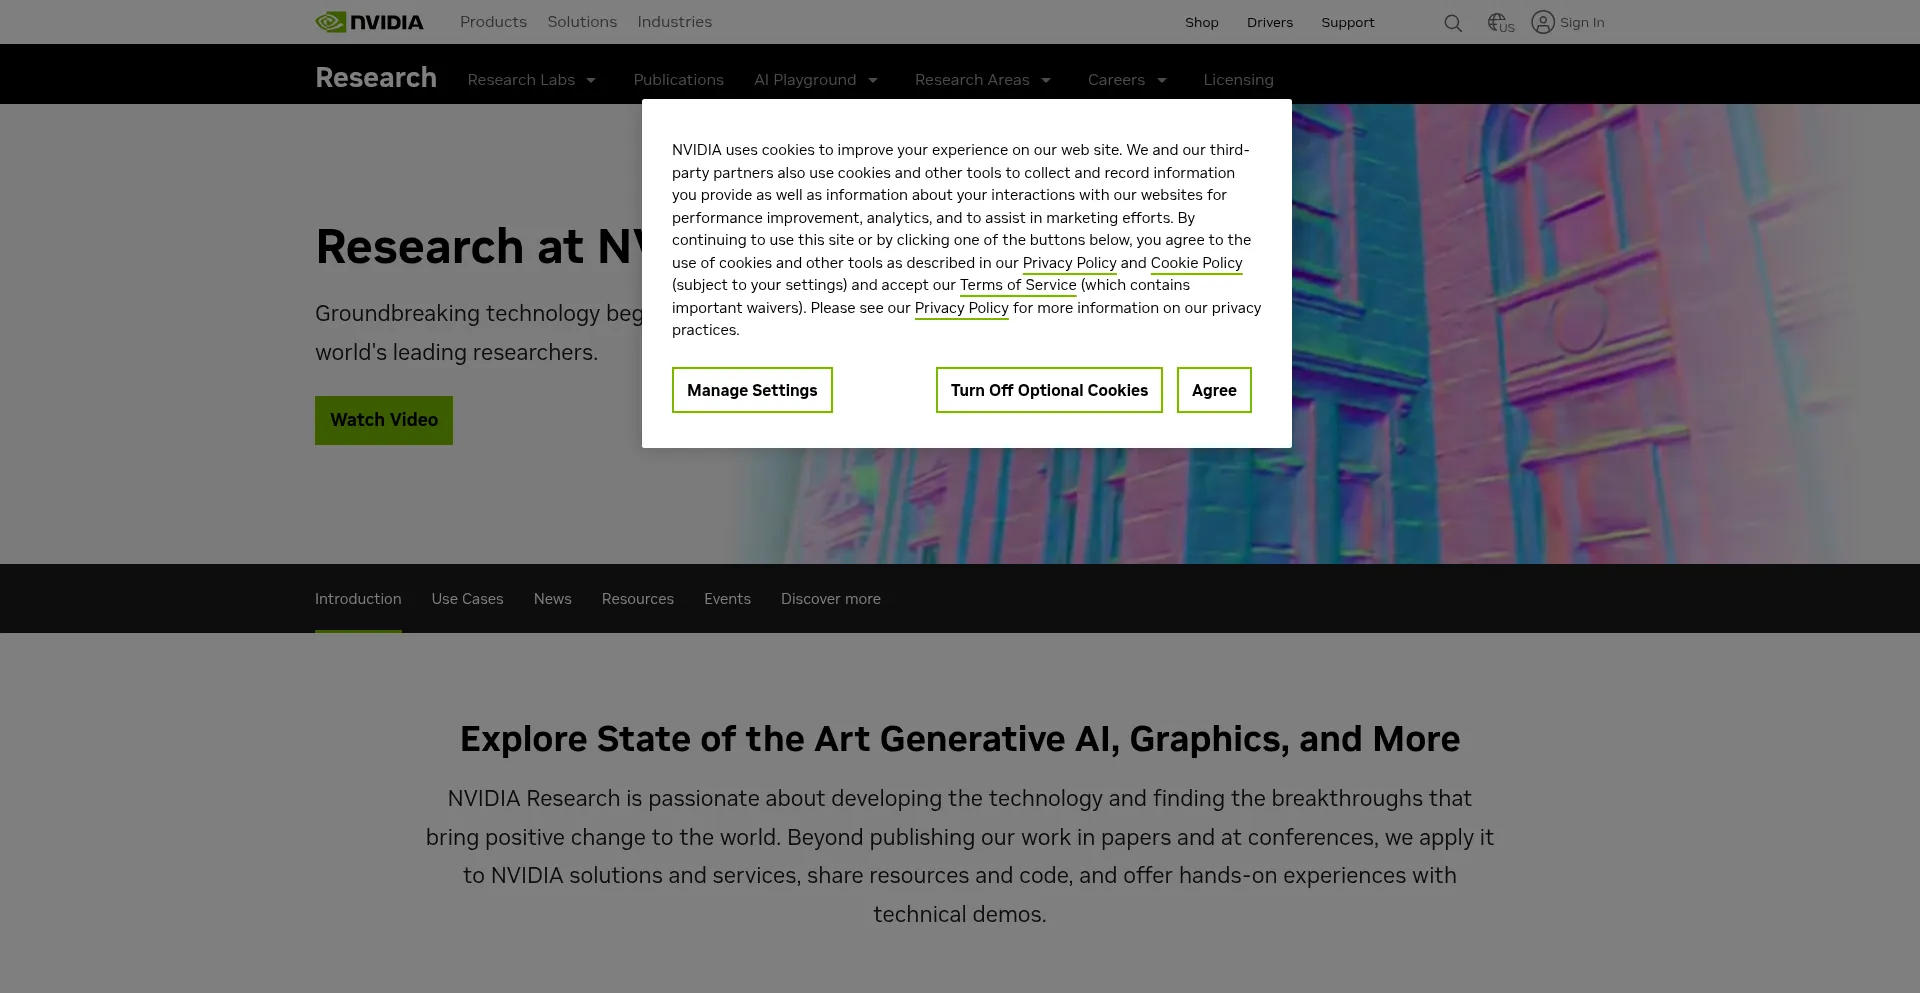
Task: Open the Cookie Policy link
Action: pos(1196,263)
